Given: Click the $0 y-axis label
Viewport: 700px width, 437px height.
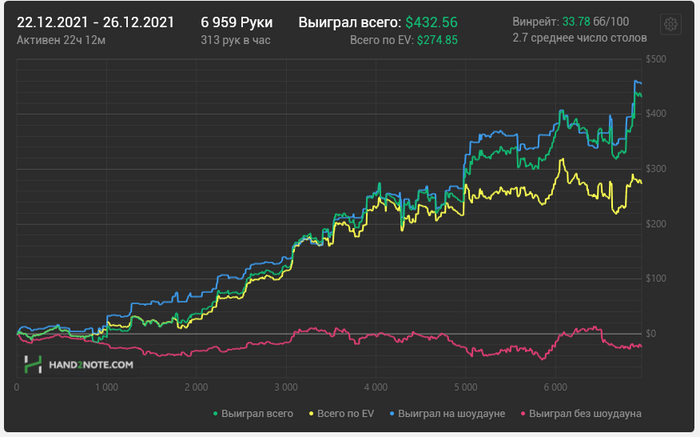Looking at the screenshot, I should pos(650,333).
